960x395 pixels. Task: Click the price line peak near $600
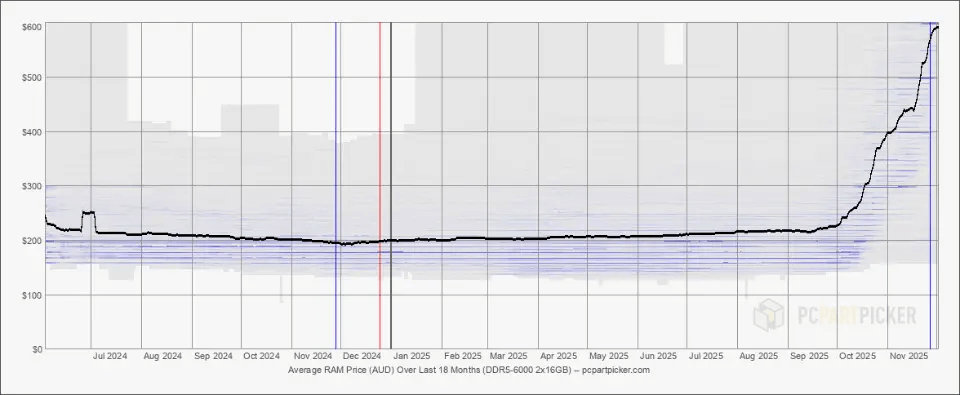937,27
